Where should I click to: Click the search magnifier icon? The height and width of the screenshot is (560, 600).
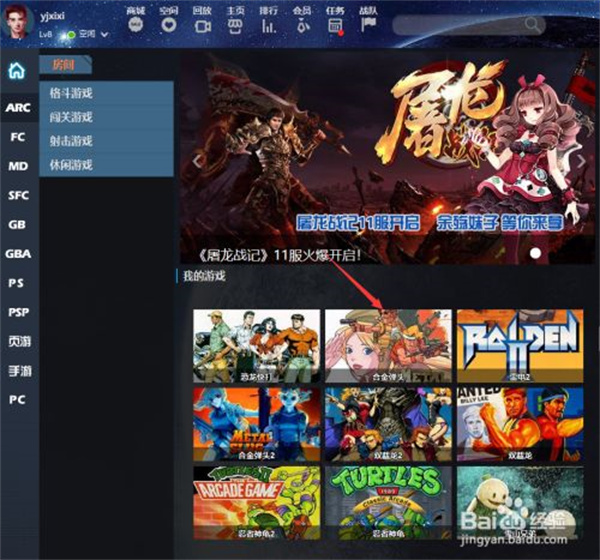[532, 24]
